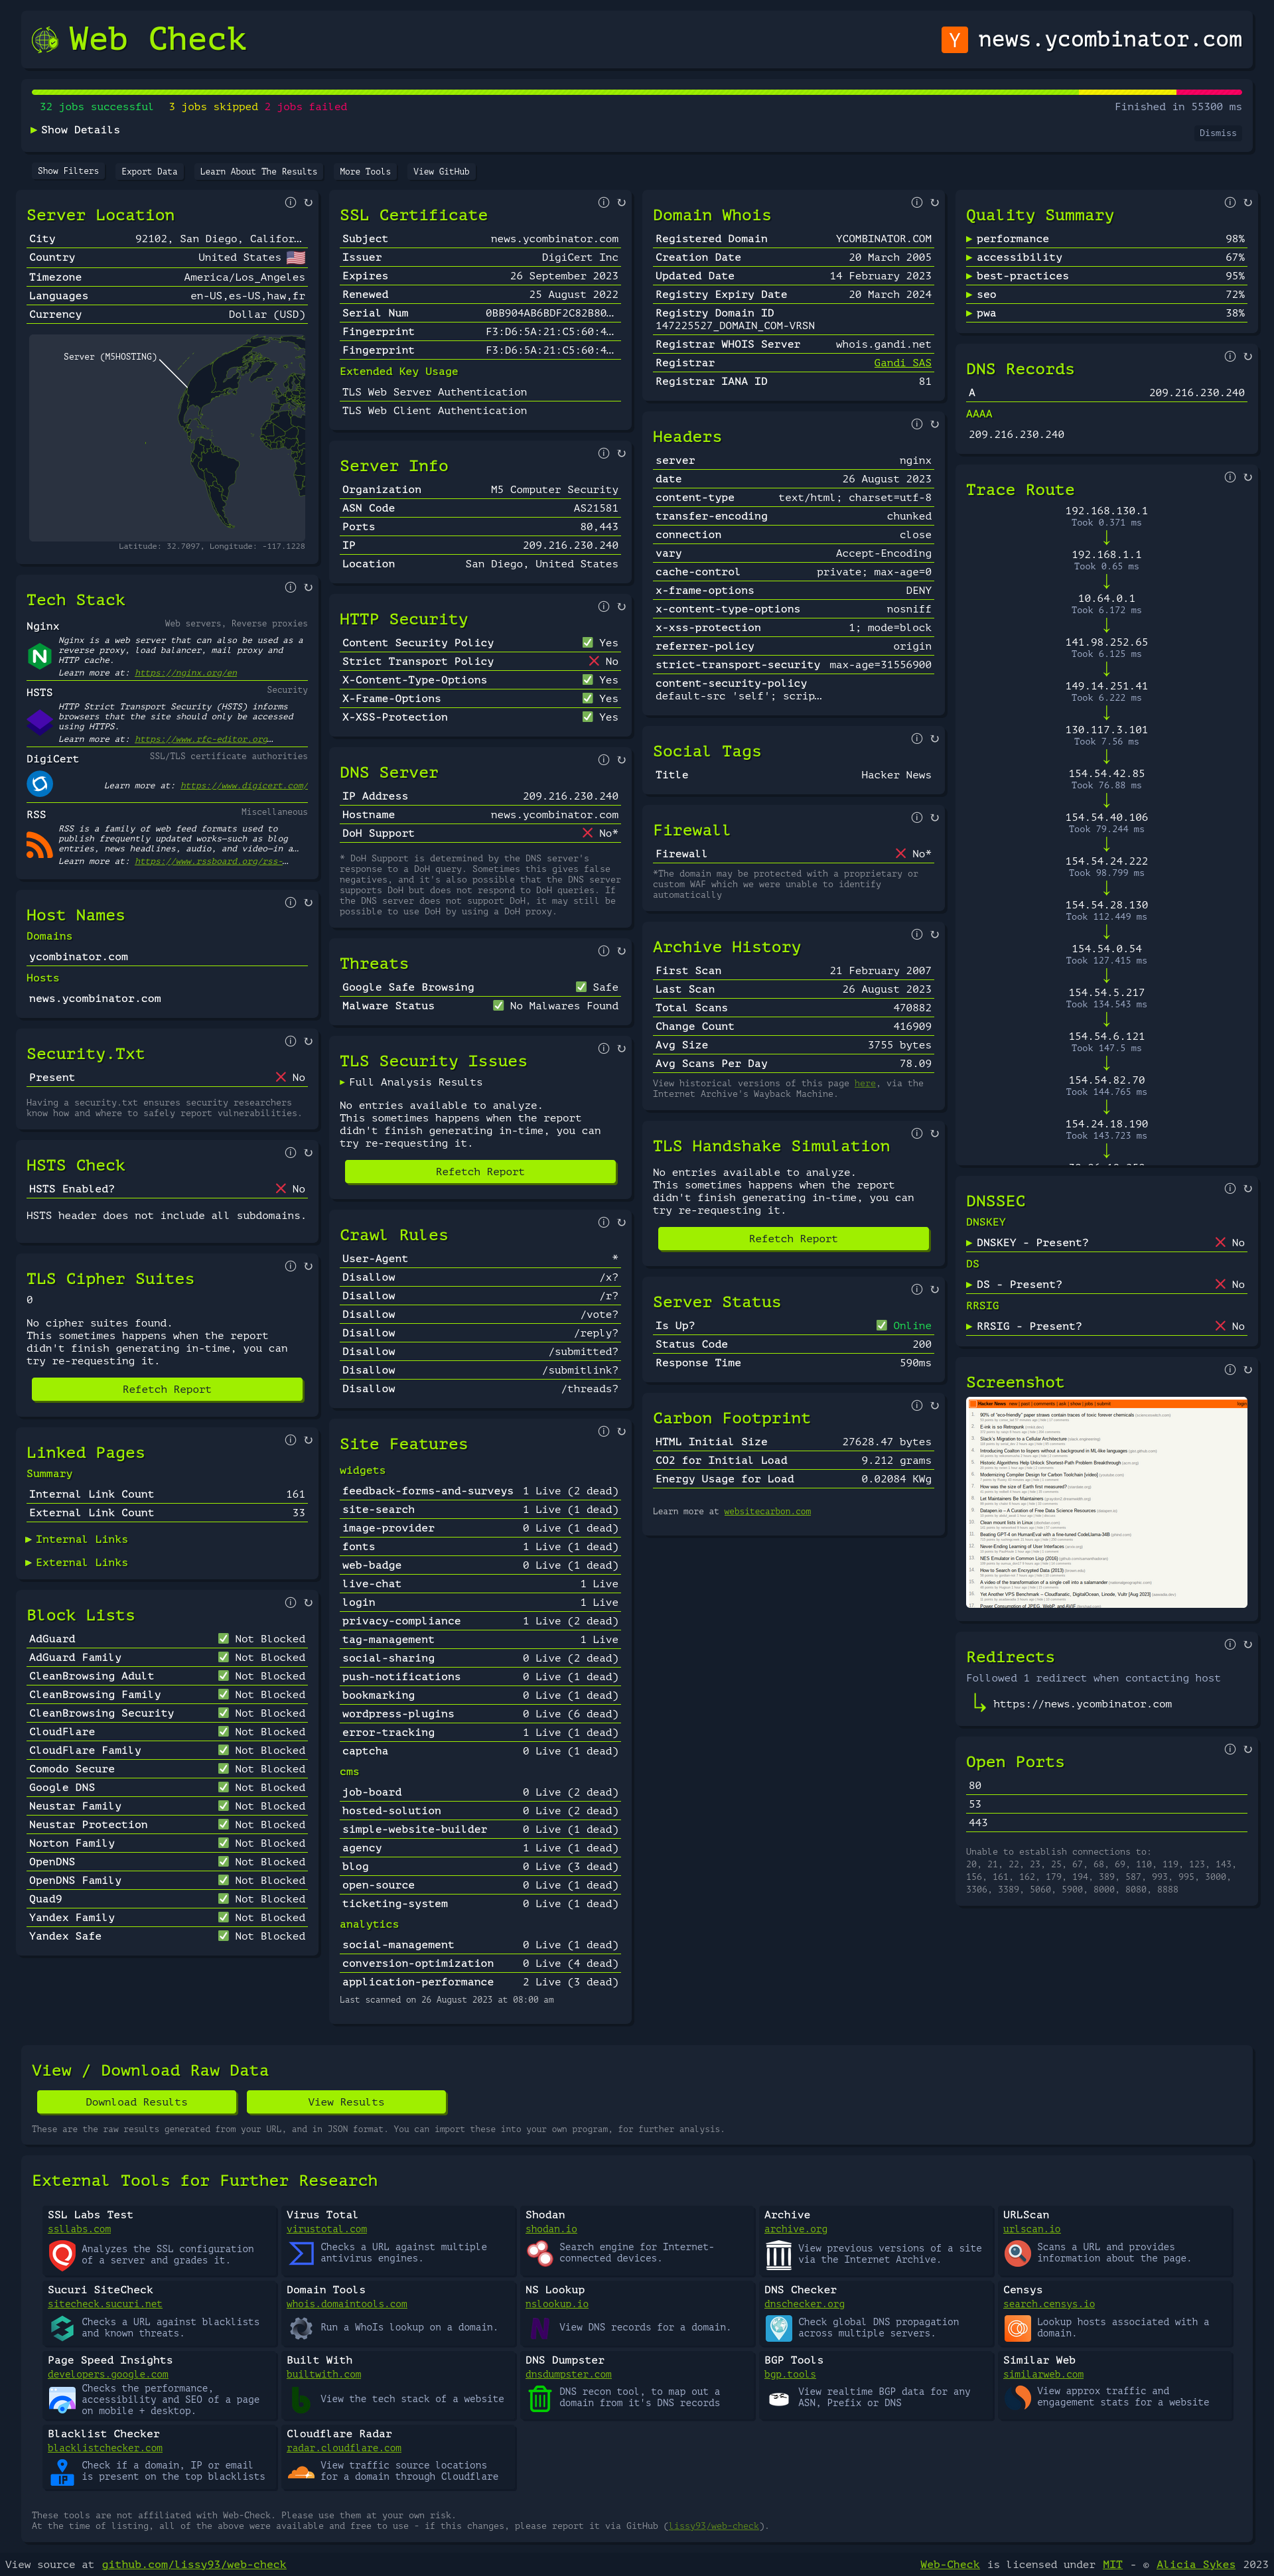The height and width of the screenshot is (2576, 1274).
Task: Expand Show Details disclosure
Action: tap(75, 130)
